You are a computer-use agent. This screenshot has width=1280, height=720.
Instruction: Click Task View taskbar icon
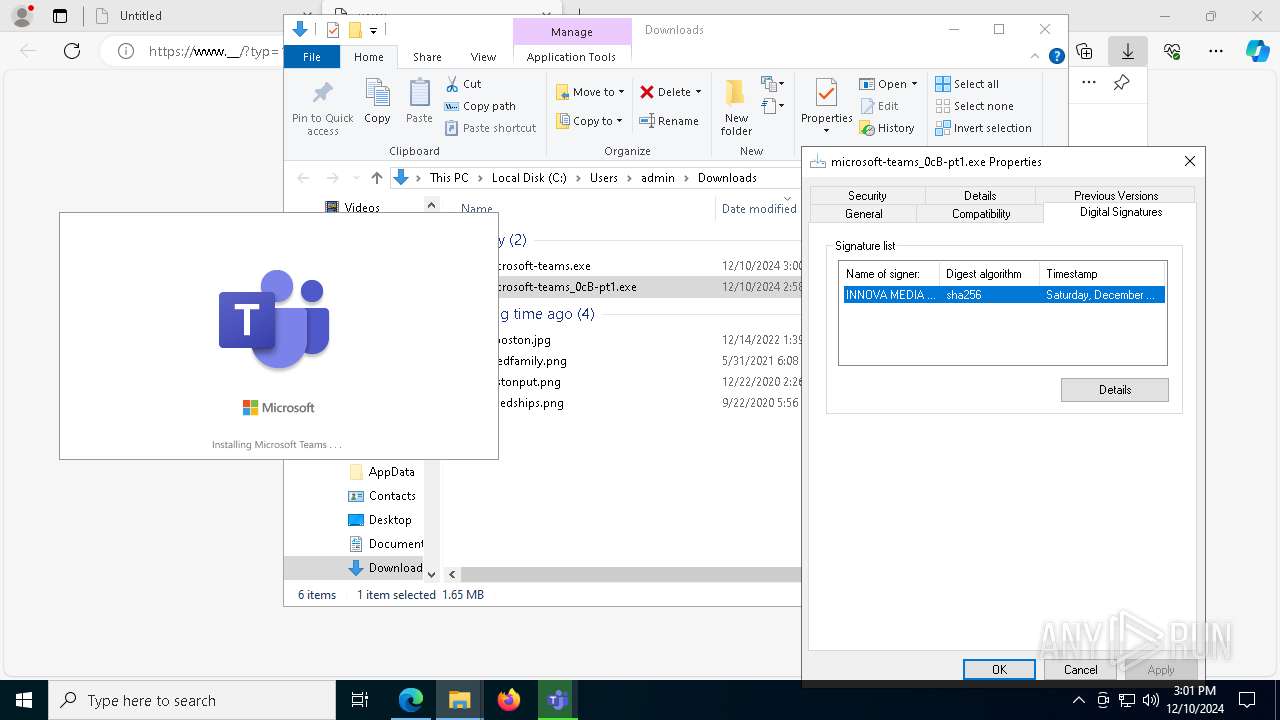(x=360, y=700)
